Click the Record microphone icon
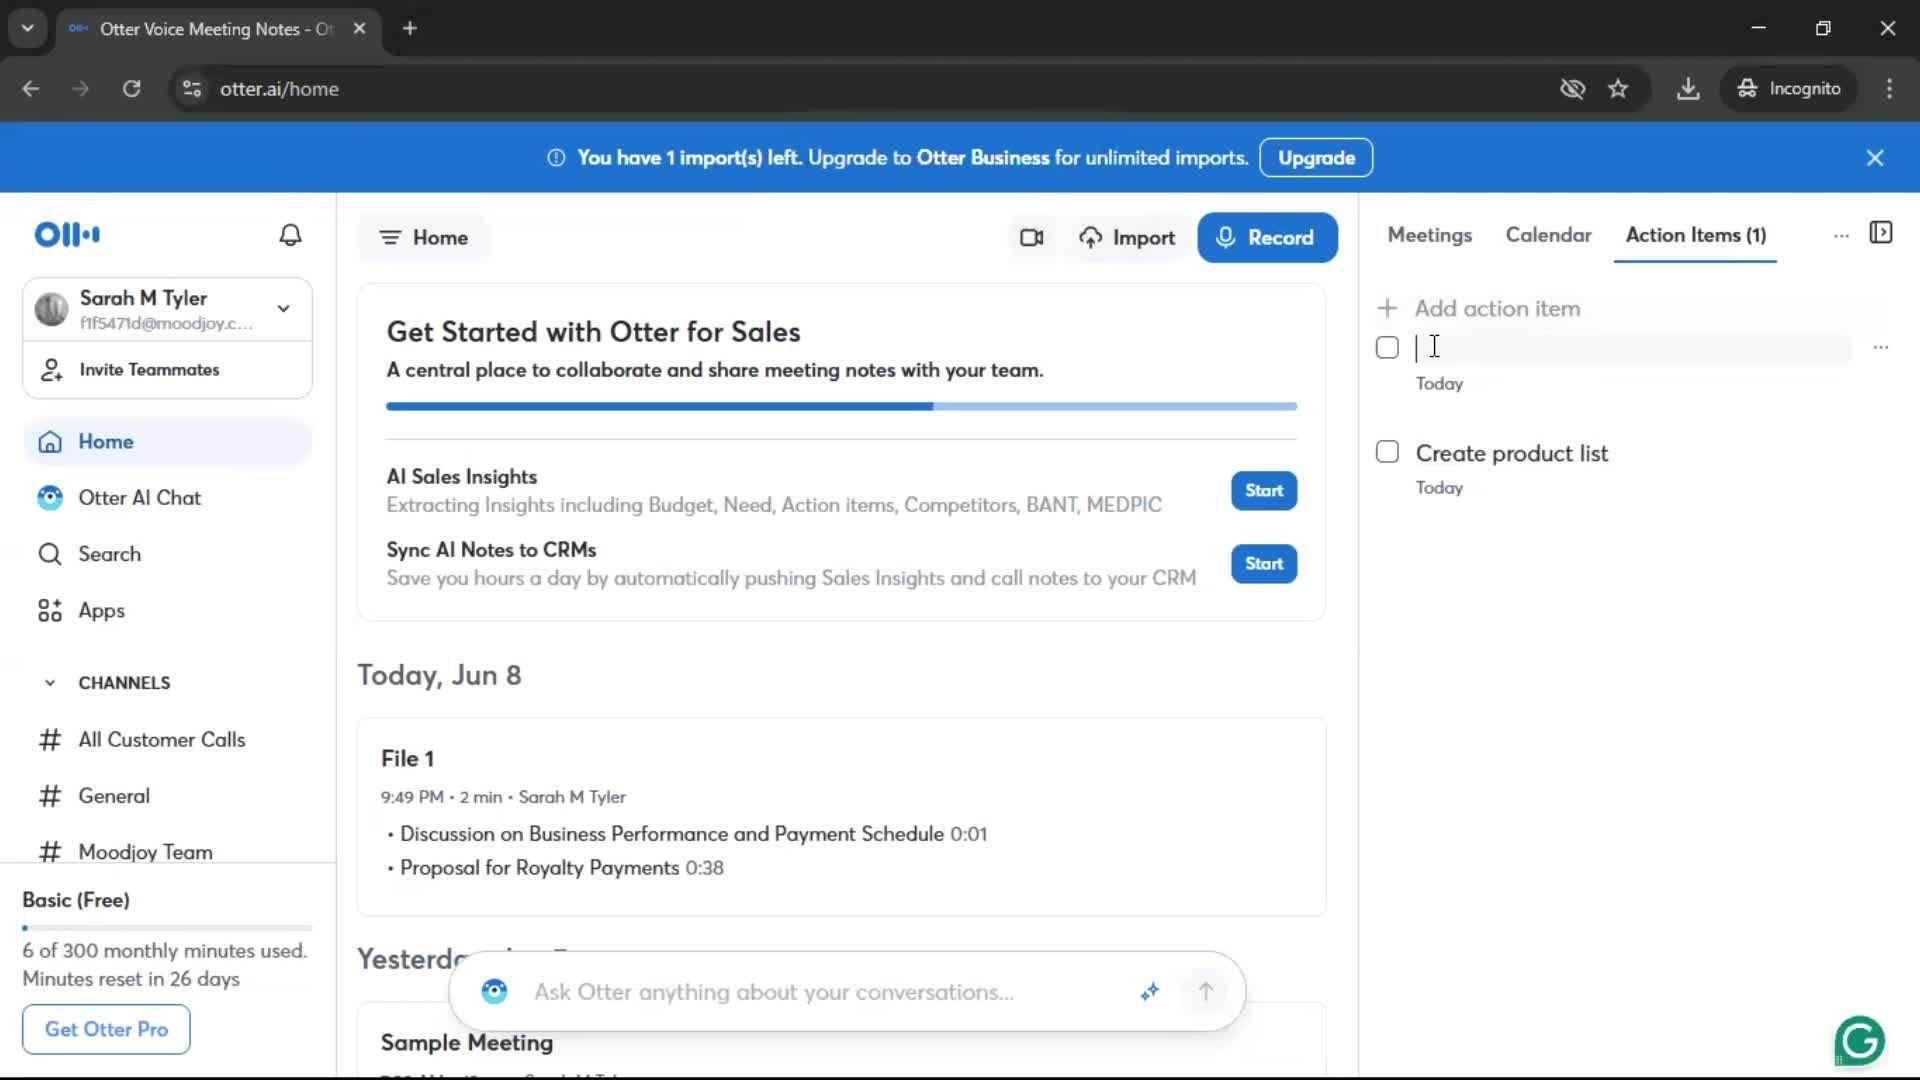Screen dimensions: 1920x1080 pyautogui.click(x=1225, y=238)
